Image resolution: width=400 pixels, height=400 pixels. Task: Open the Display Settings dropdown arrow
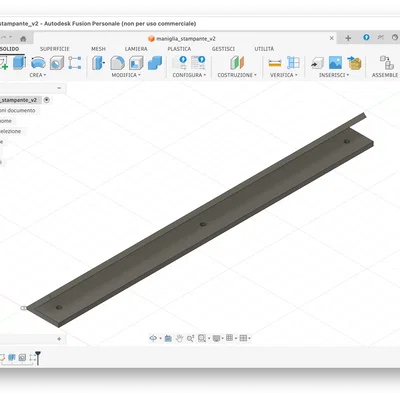click(x=223, y=339)
